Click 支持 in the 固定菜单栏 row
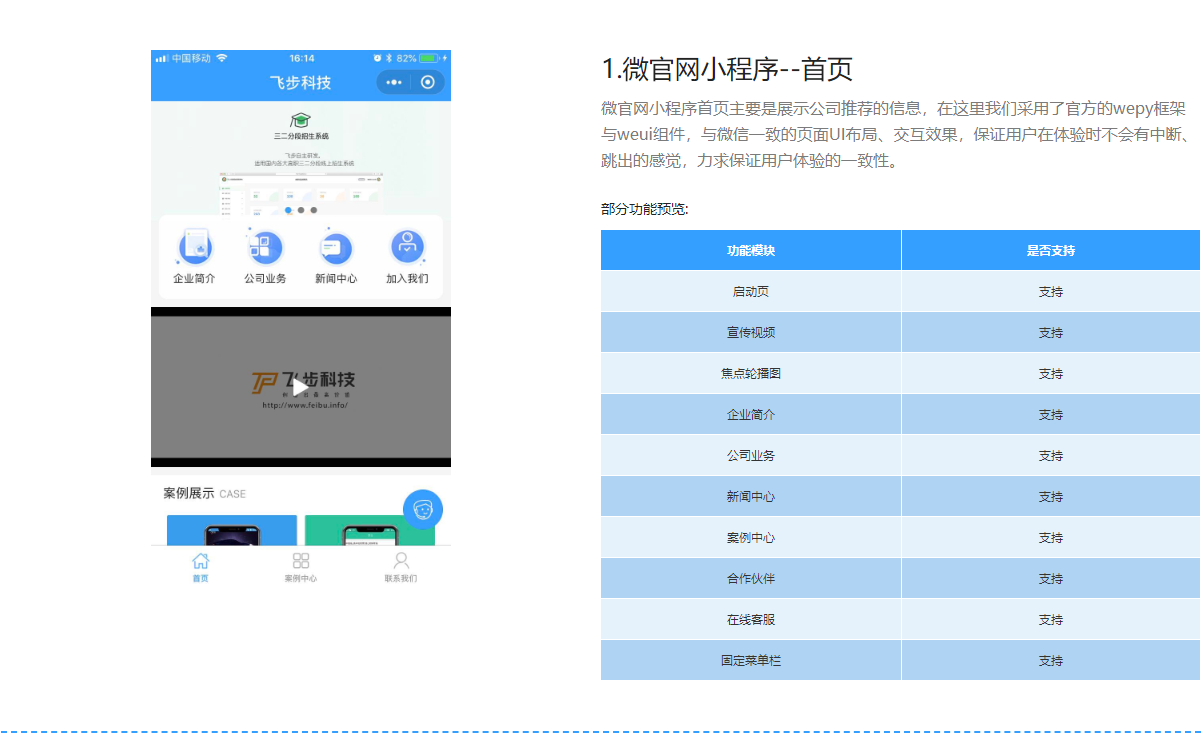The image size is (1202, 734). coord(1051,661)
